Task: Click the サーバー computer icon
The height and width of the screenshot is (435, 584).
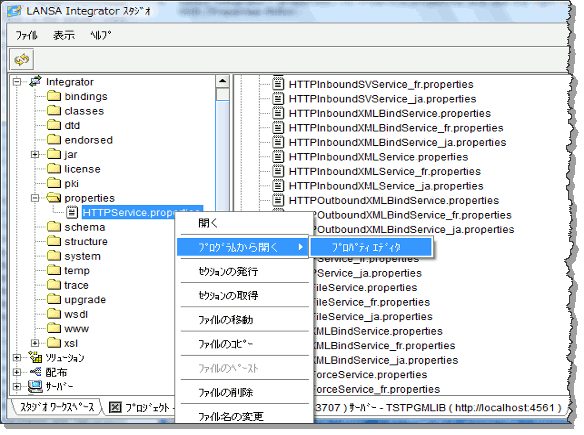Action: click(35, 387)
